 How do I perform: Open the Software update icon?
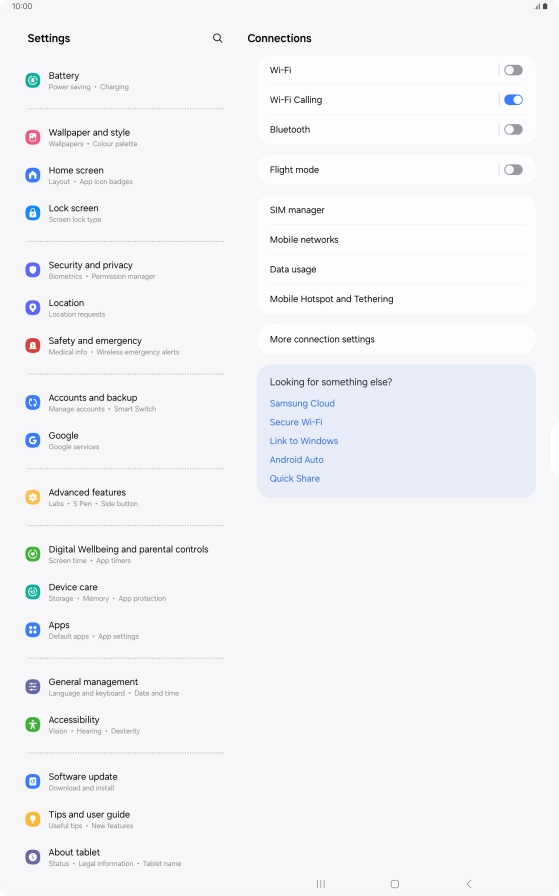coord(33,782)
